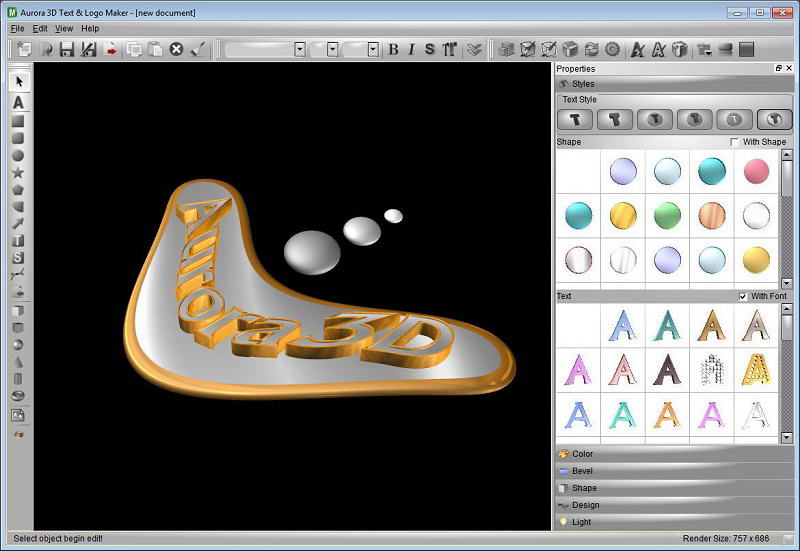Apply the pink sphere shape style
This screenshot has width=800, height=551.
tap(756, 171)
